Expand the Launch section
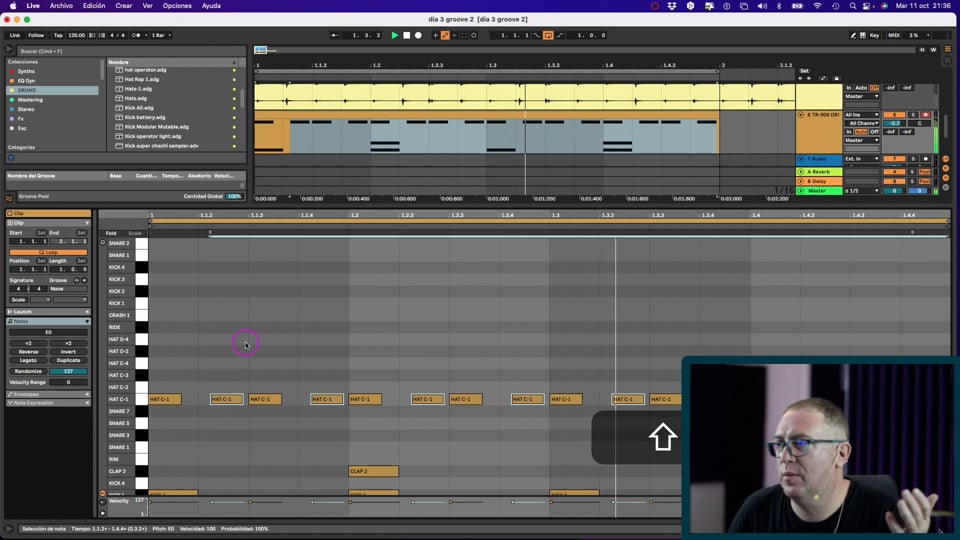This screenshot has width=960, height=540. (x=48, y=312)
